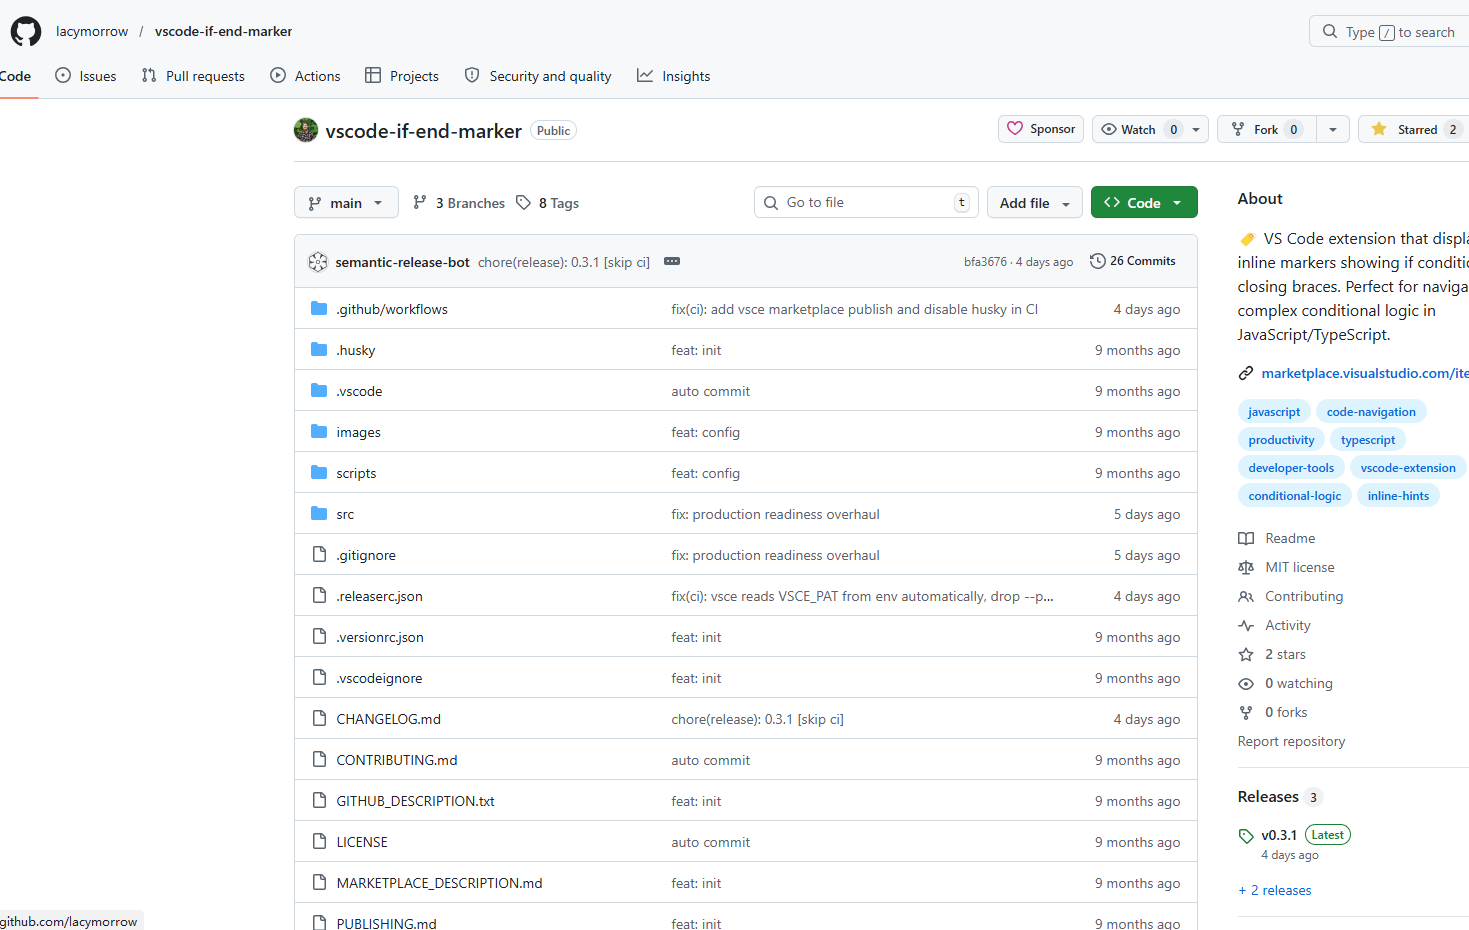The image size is (1469, 930).
Task: Open the Insights tab
Action: (674, 76)
